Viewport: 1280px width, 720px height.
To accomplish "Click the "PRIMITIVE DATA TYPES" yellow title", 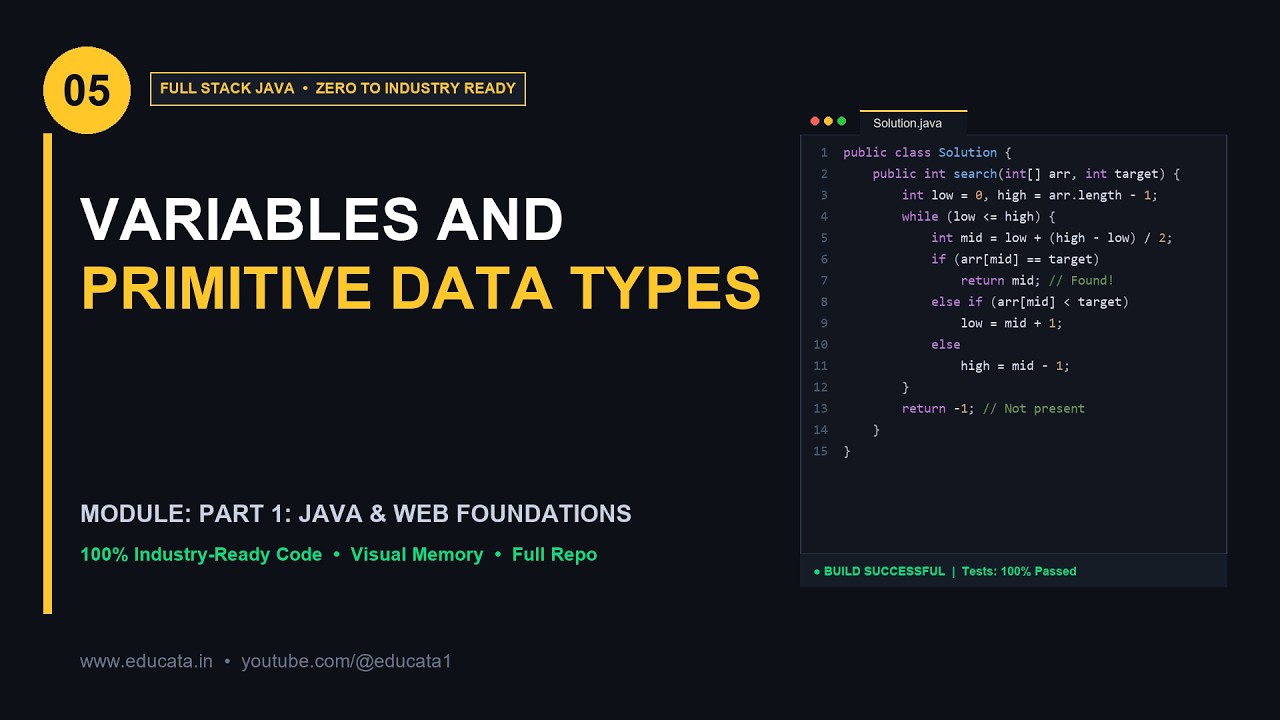I will click(421, 288).
